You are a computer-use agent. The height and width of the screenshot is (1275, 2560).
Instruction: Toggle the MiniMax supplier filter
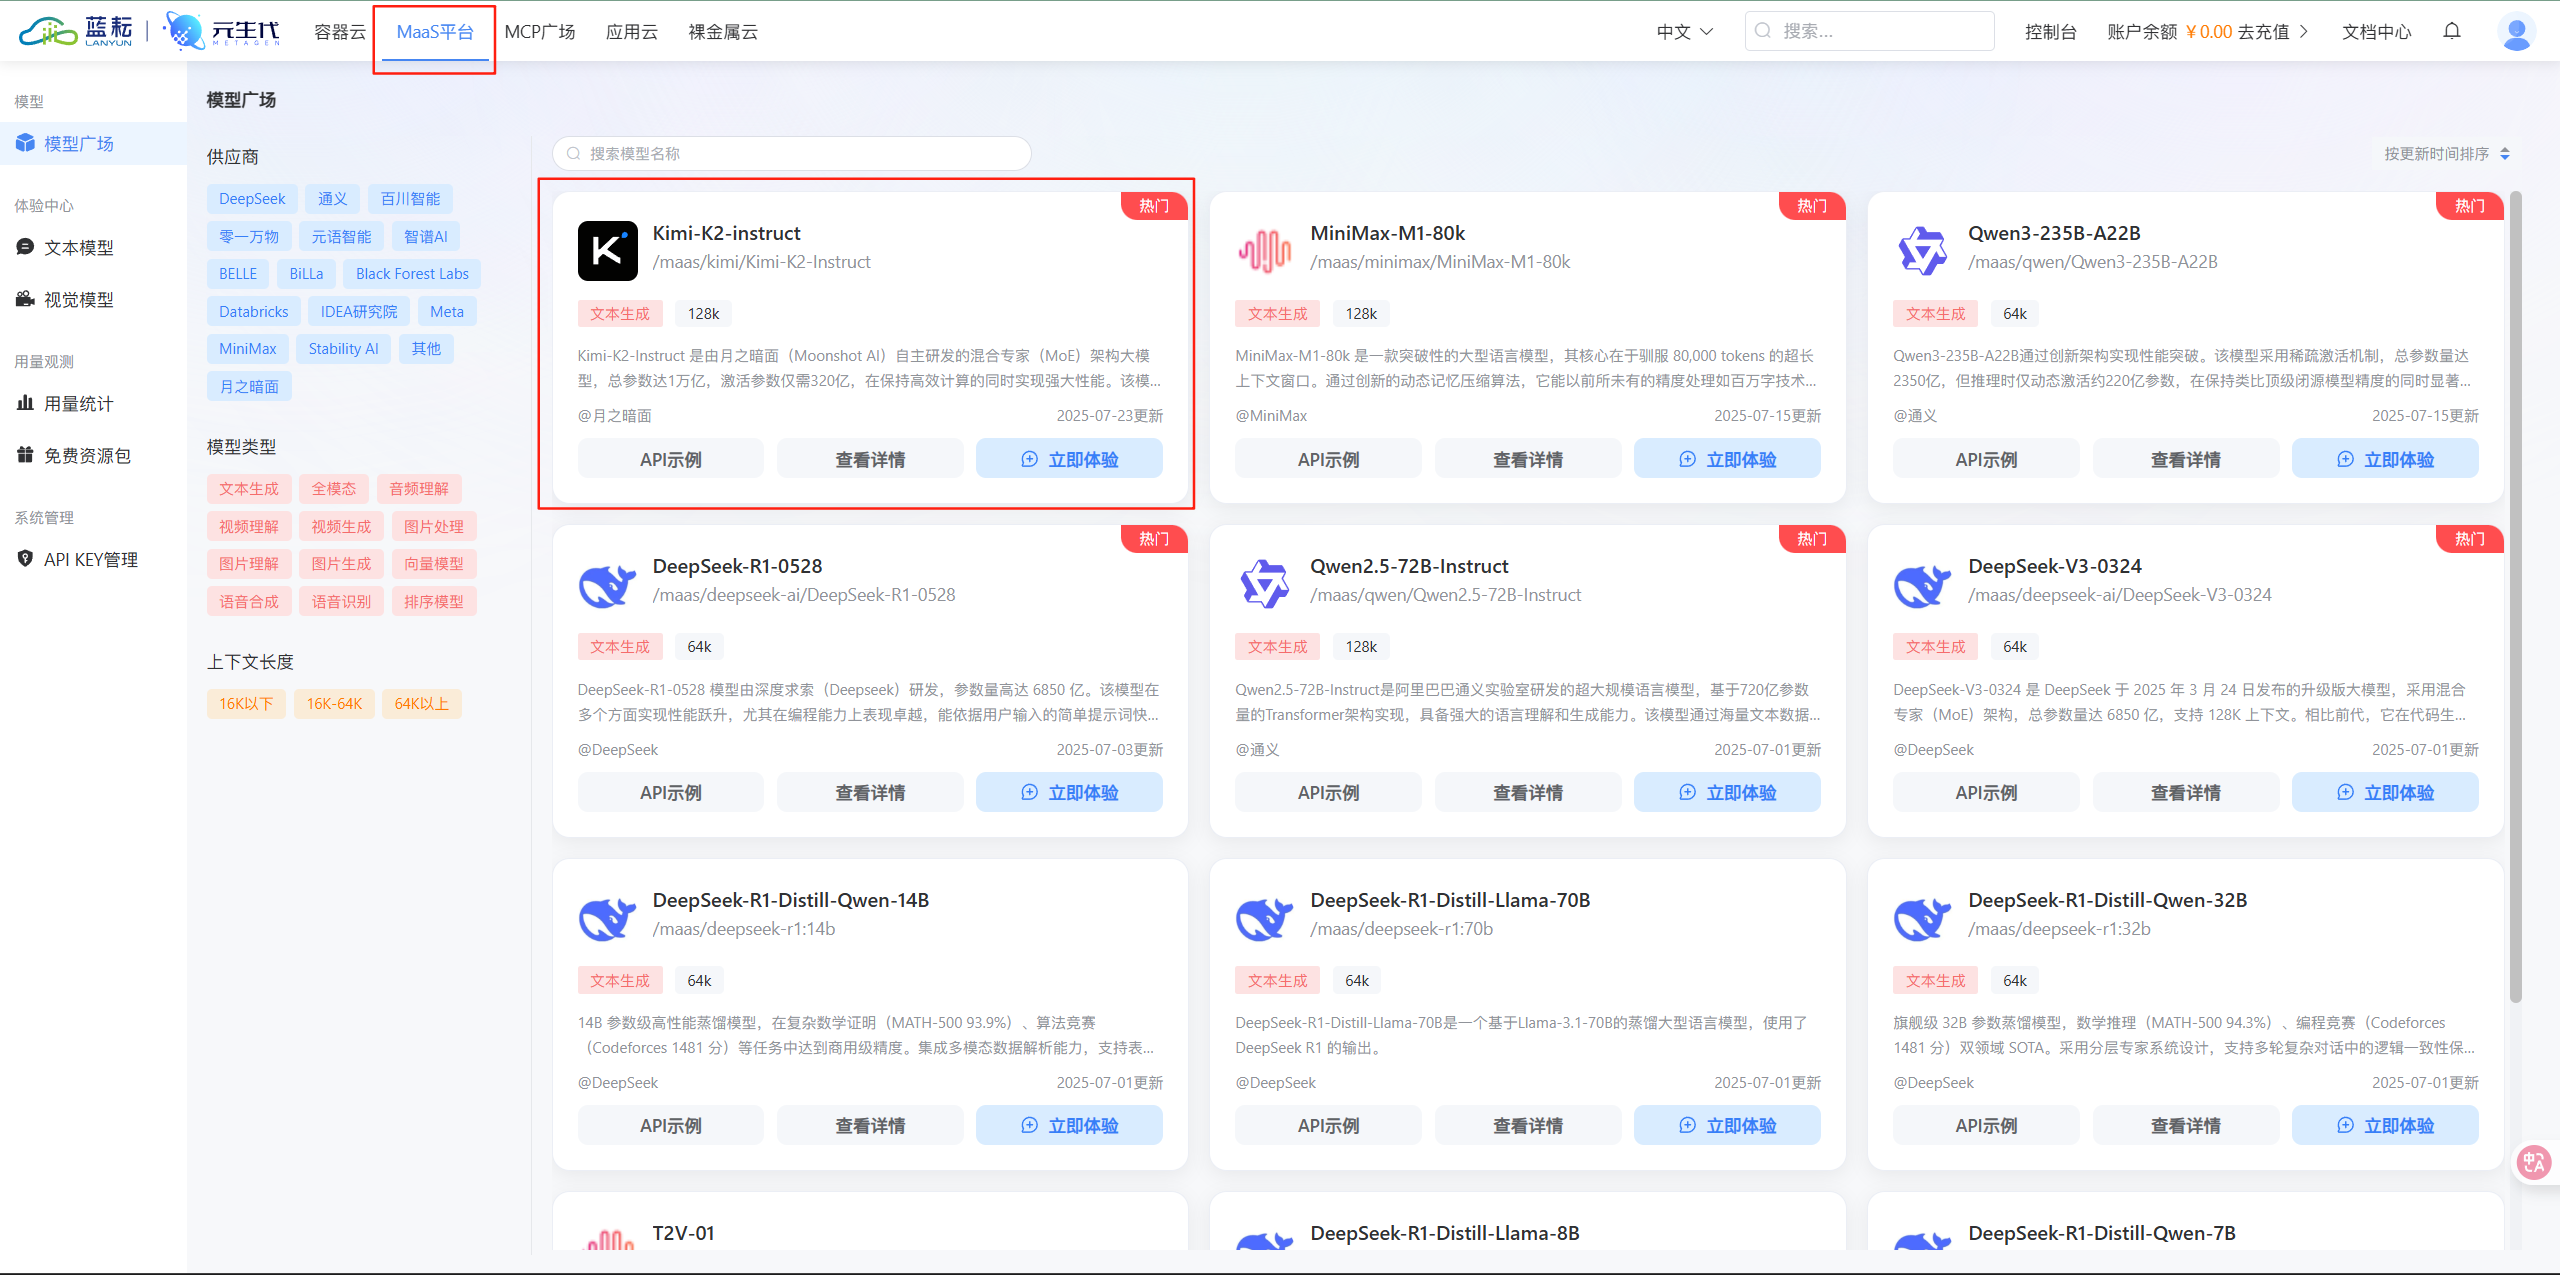click(248, 349)
